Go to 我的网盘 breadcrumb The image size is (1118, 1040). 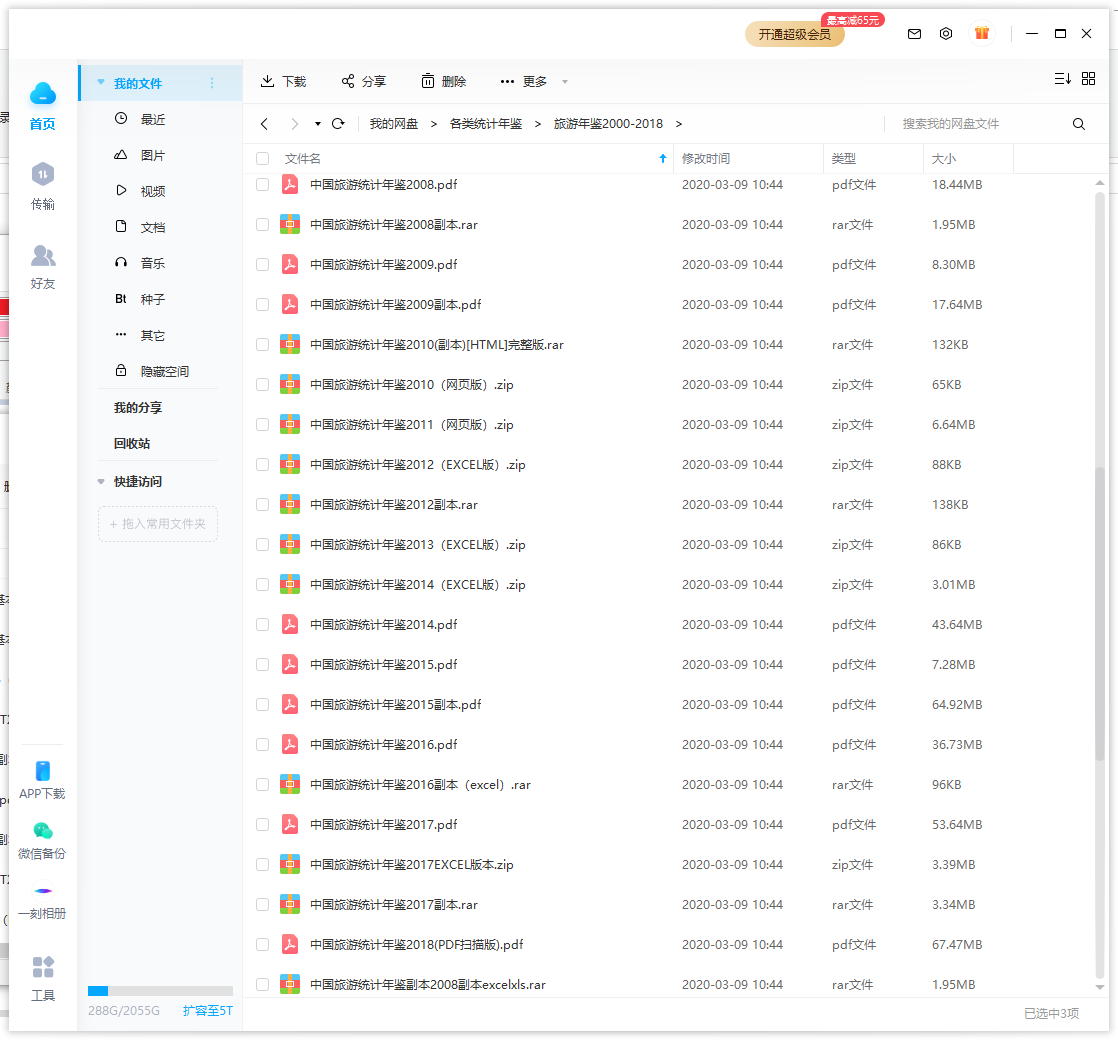[394, 124]
